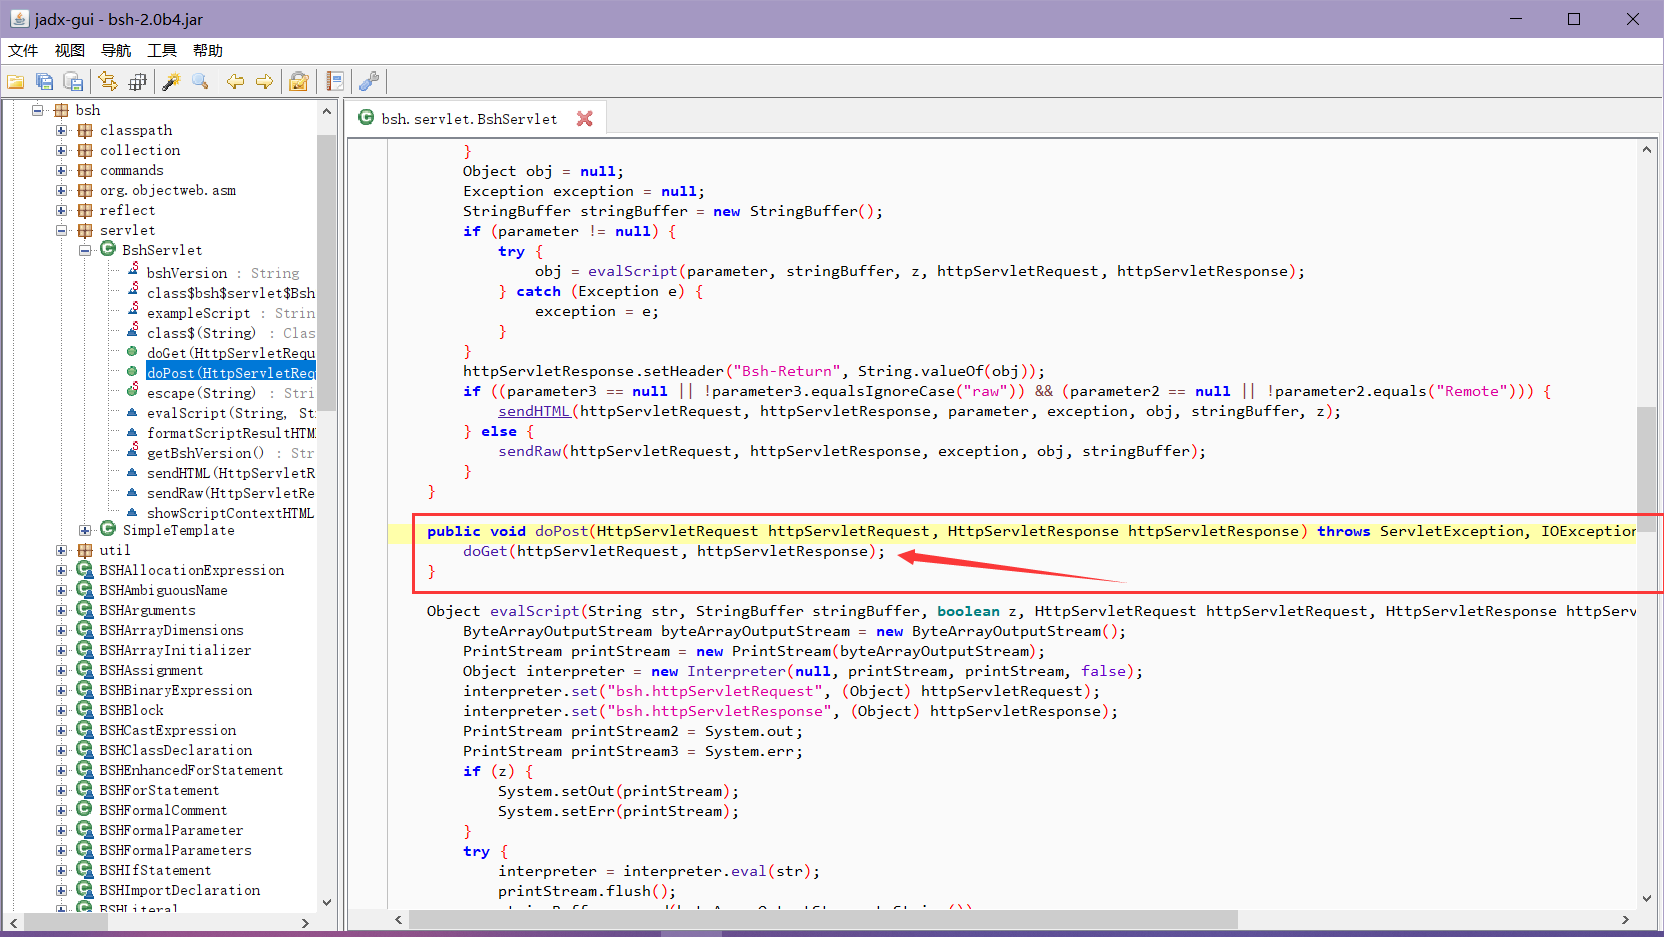Select the bsh.servlet.BshServlet tab
The height and width of the screenshot is (937, 1664).
point(469,118)
